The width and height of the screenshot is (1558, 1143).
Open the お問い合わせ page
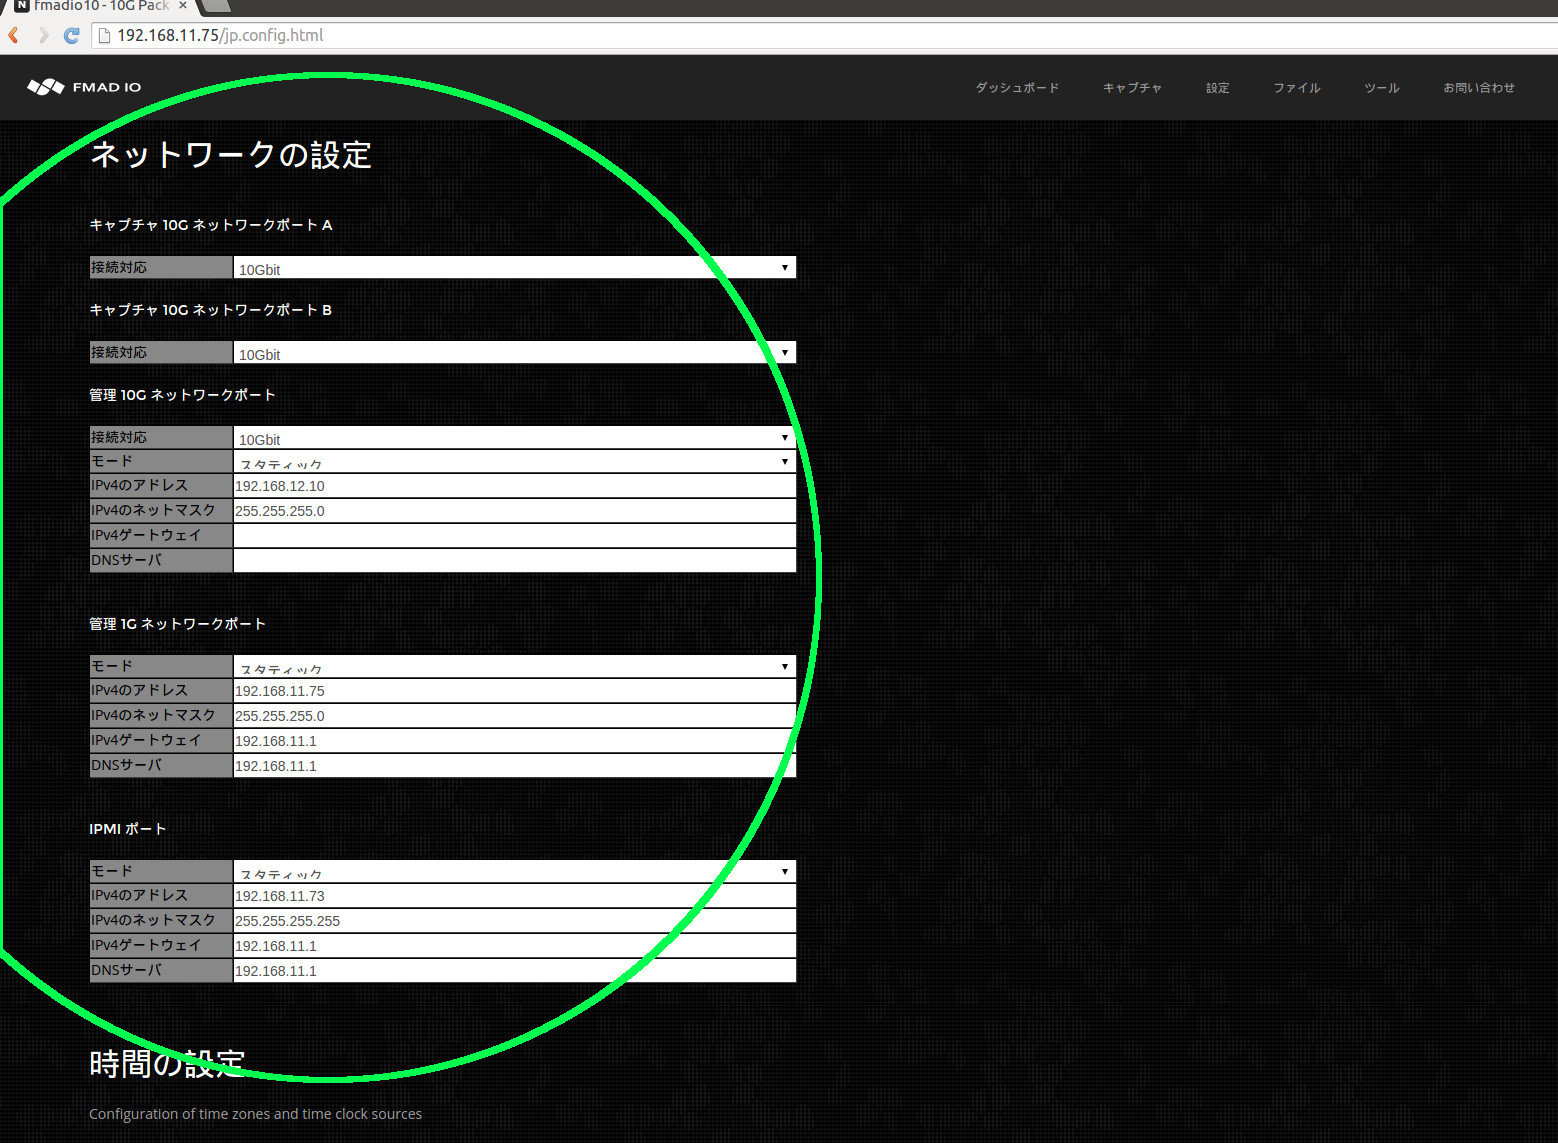tap(1479, 88)
